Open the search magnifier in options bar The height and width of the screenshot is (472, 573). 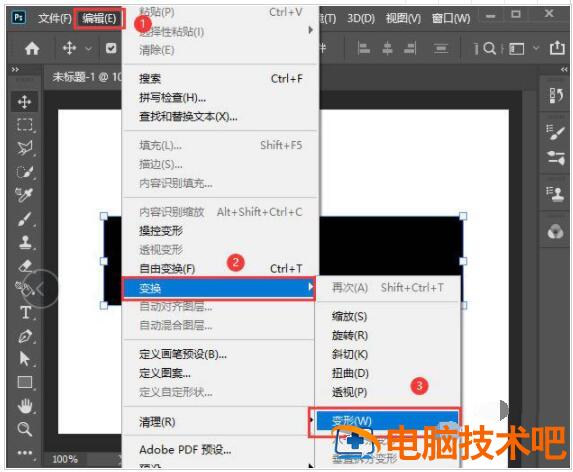[x=489, y=48]
